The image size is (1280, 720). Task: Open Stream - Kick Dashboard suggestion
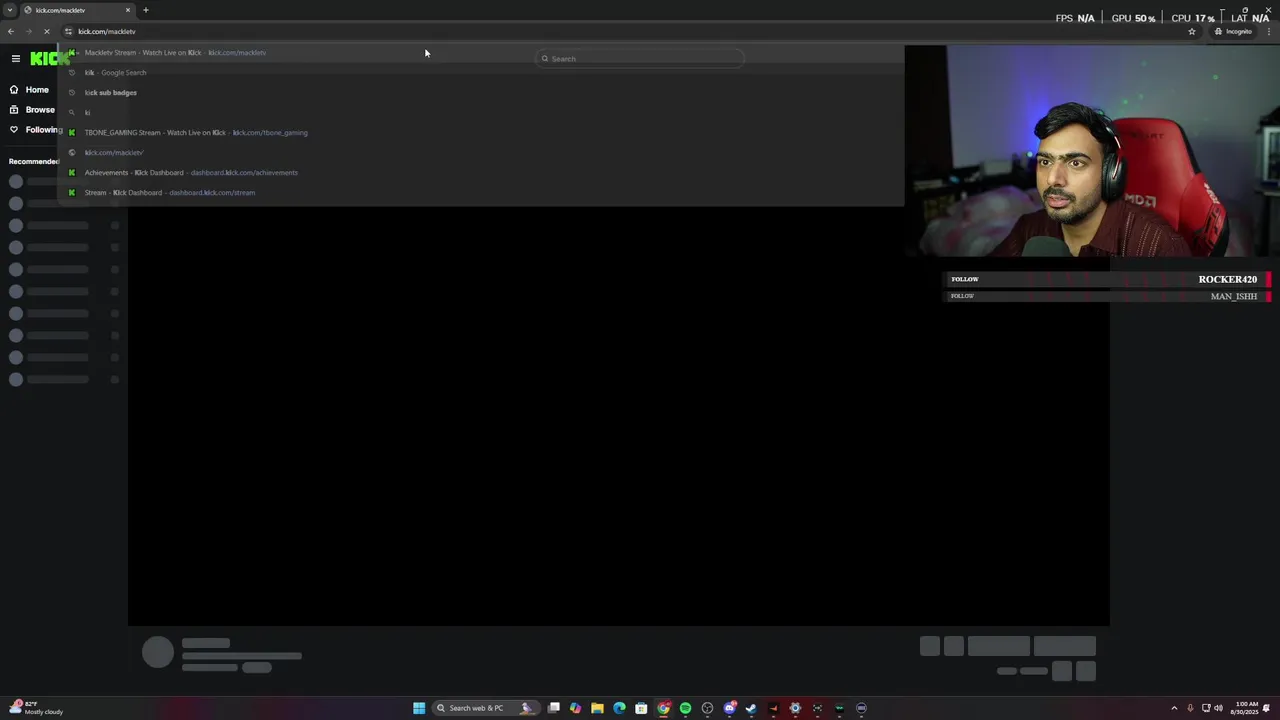480,192
